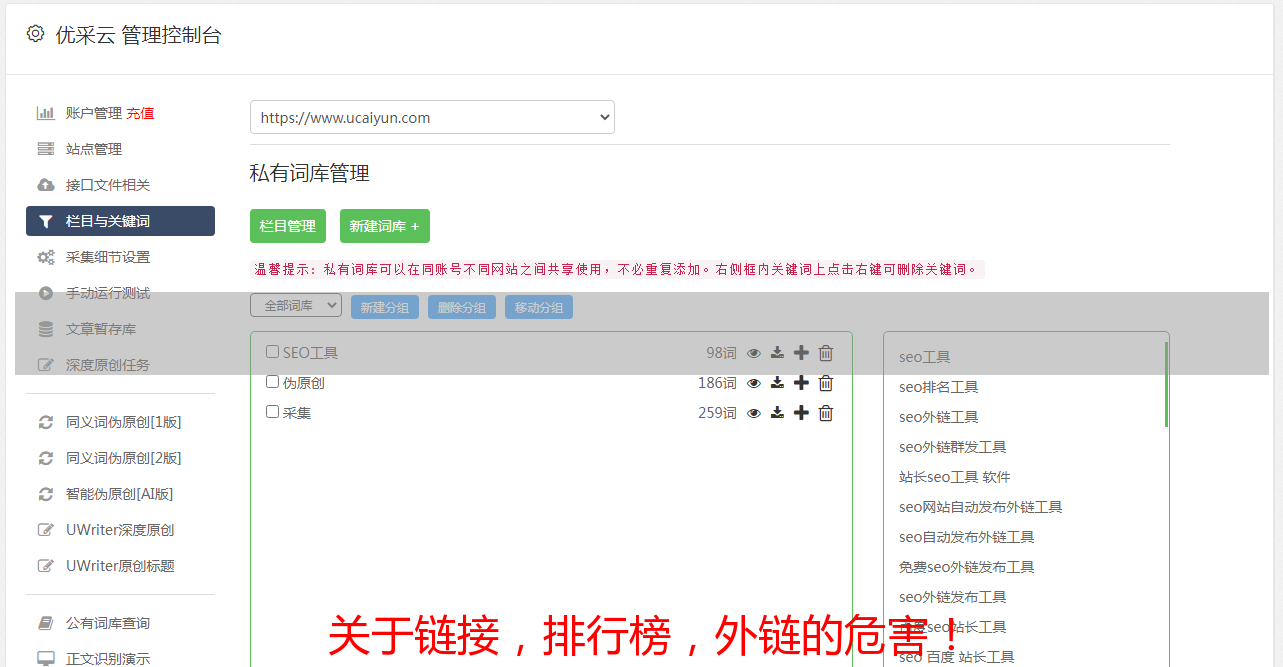Open 公有词库查询 in the sidebar

point(108,623)
